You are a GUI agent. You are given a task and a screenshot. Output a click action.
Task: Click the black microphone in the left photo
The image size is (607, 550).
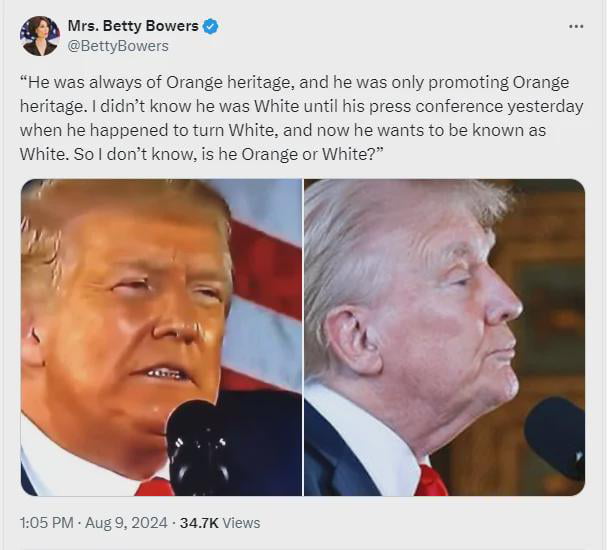click(197, 447)
